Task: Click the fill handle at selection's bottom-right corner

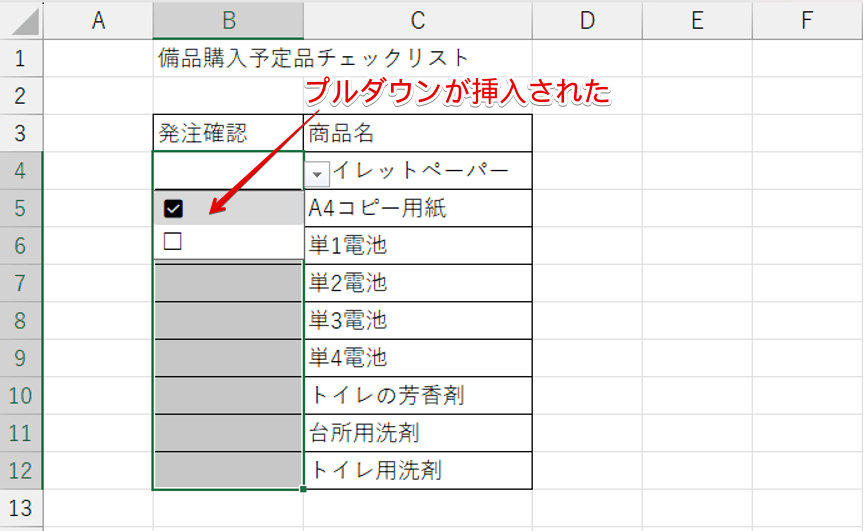Action: tap(303, 489)
